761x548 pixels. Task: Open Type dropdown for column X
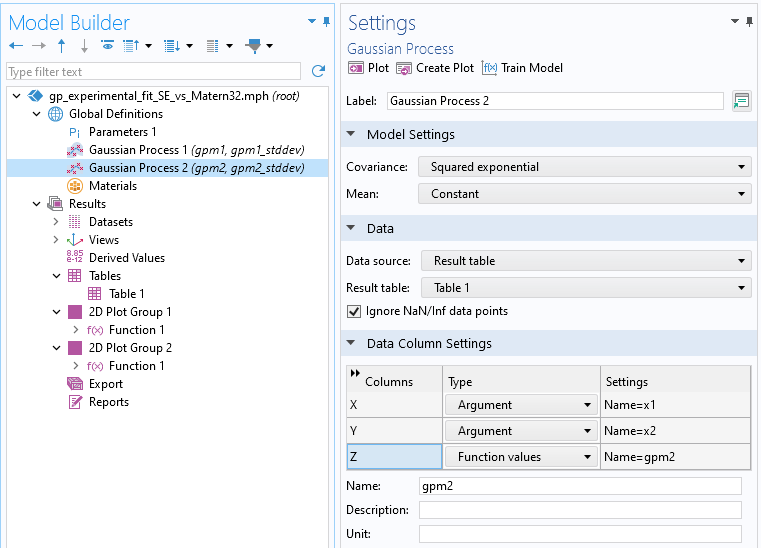click(521, 405)
